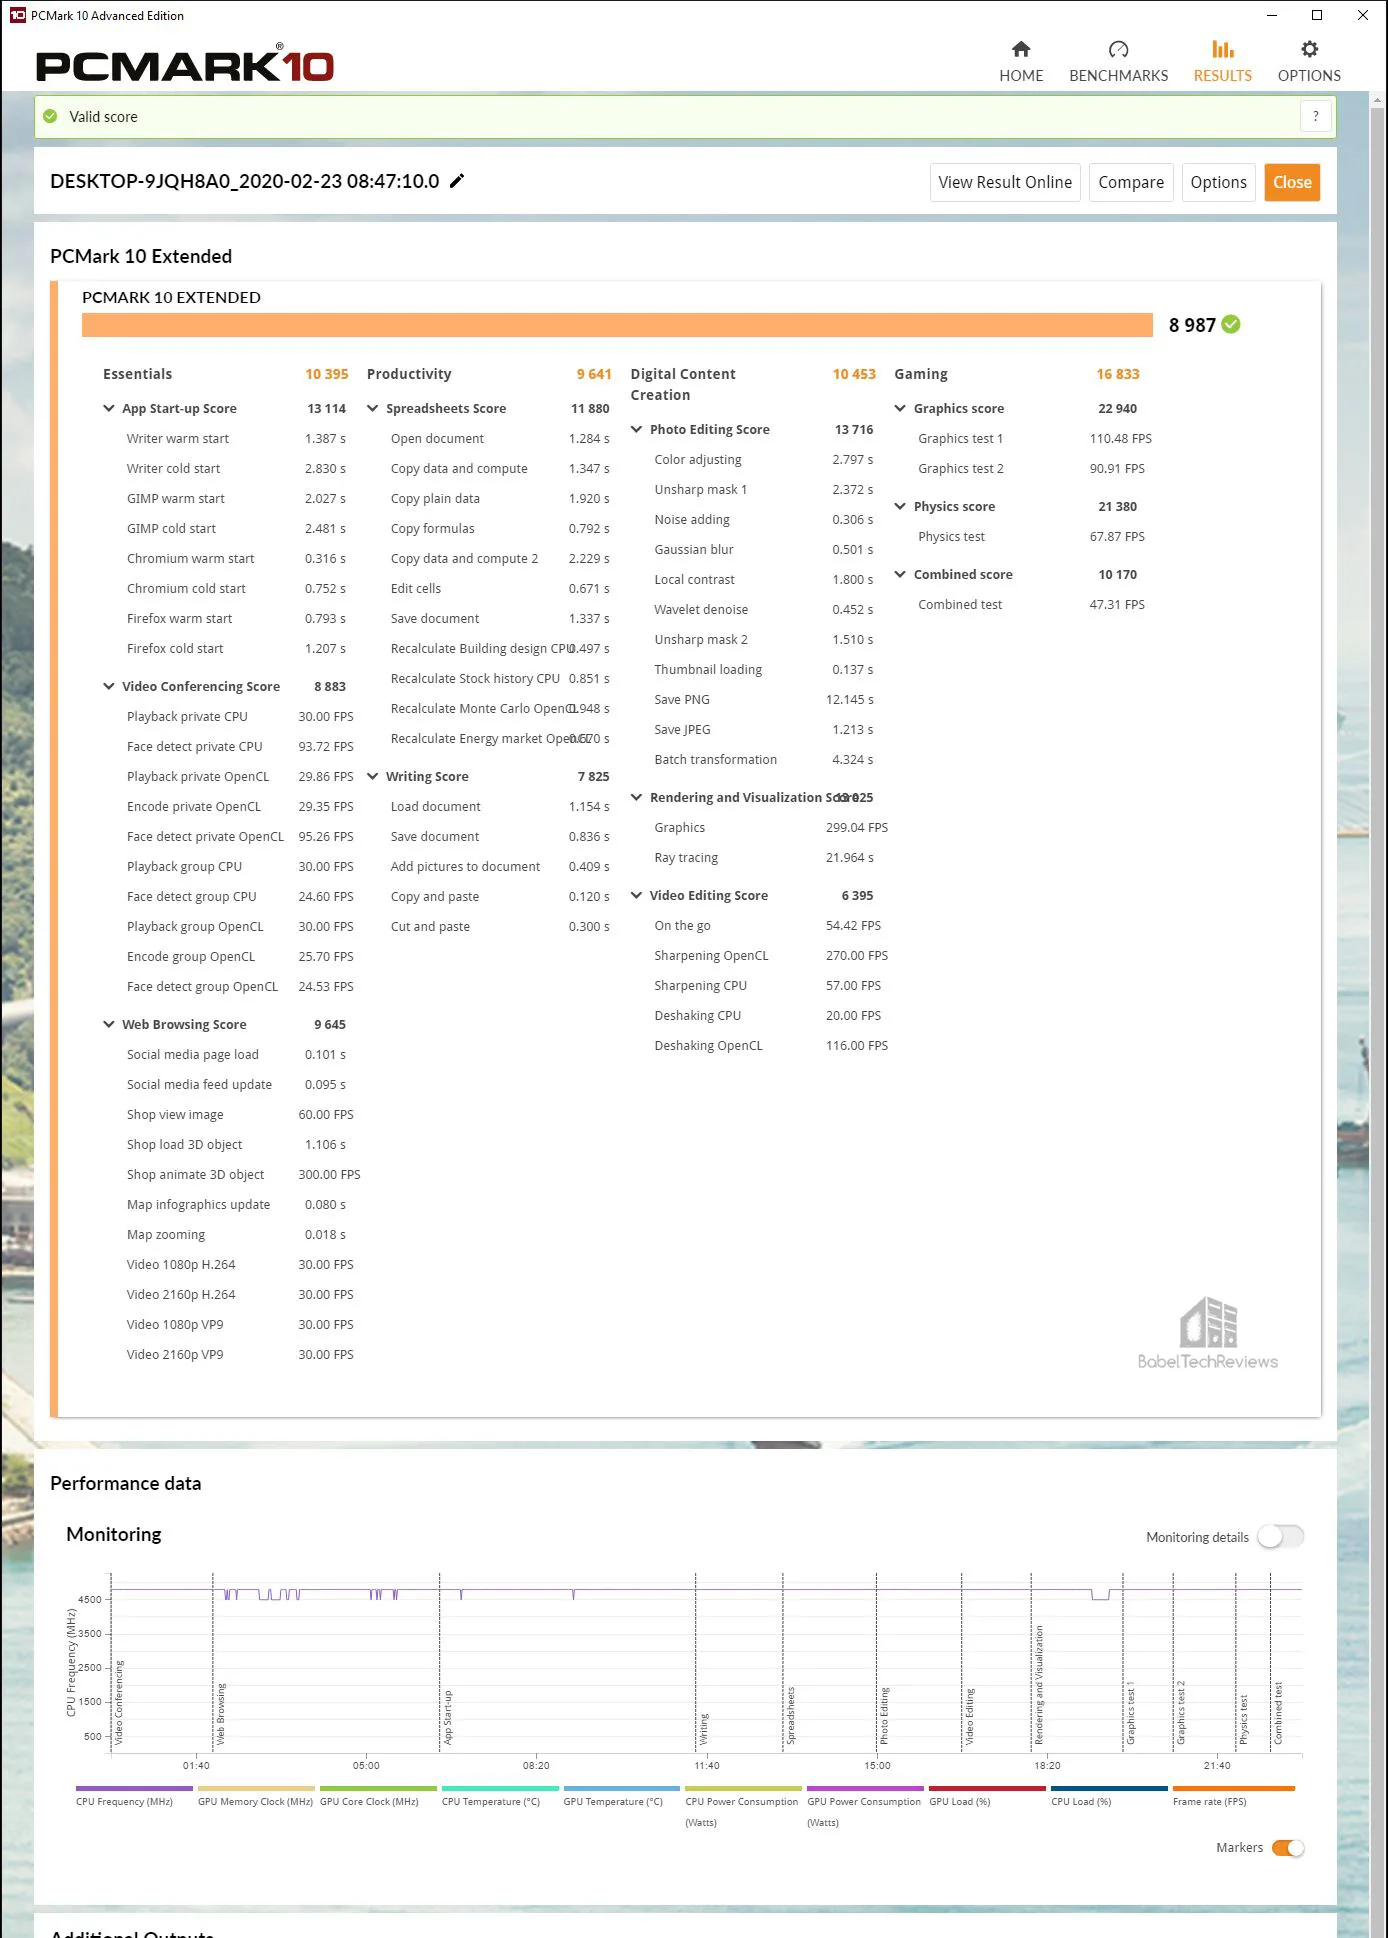This screenshot has height=1938, width=1388.
Task: Select Frame rate (FPS) legend swatch
Action: coord(1234,1788)
